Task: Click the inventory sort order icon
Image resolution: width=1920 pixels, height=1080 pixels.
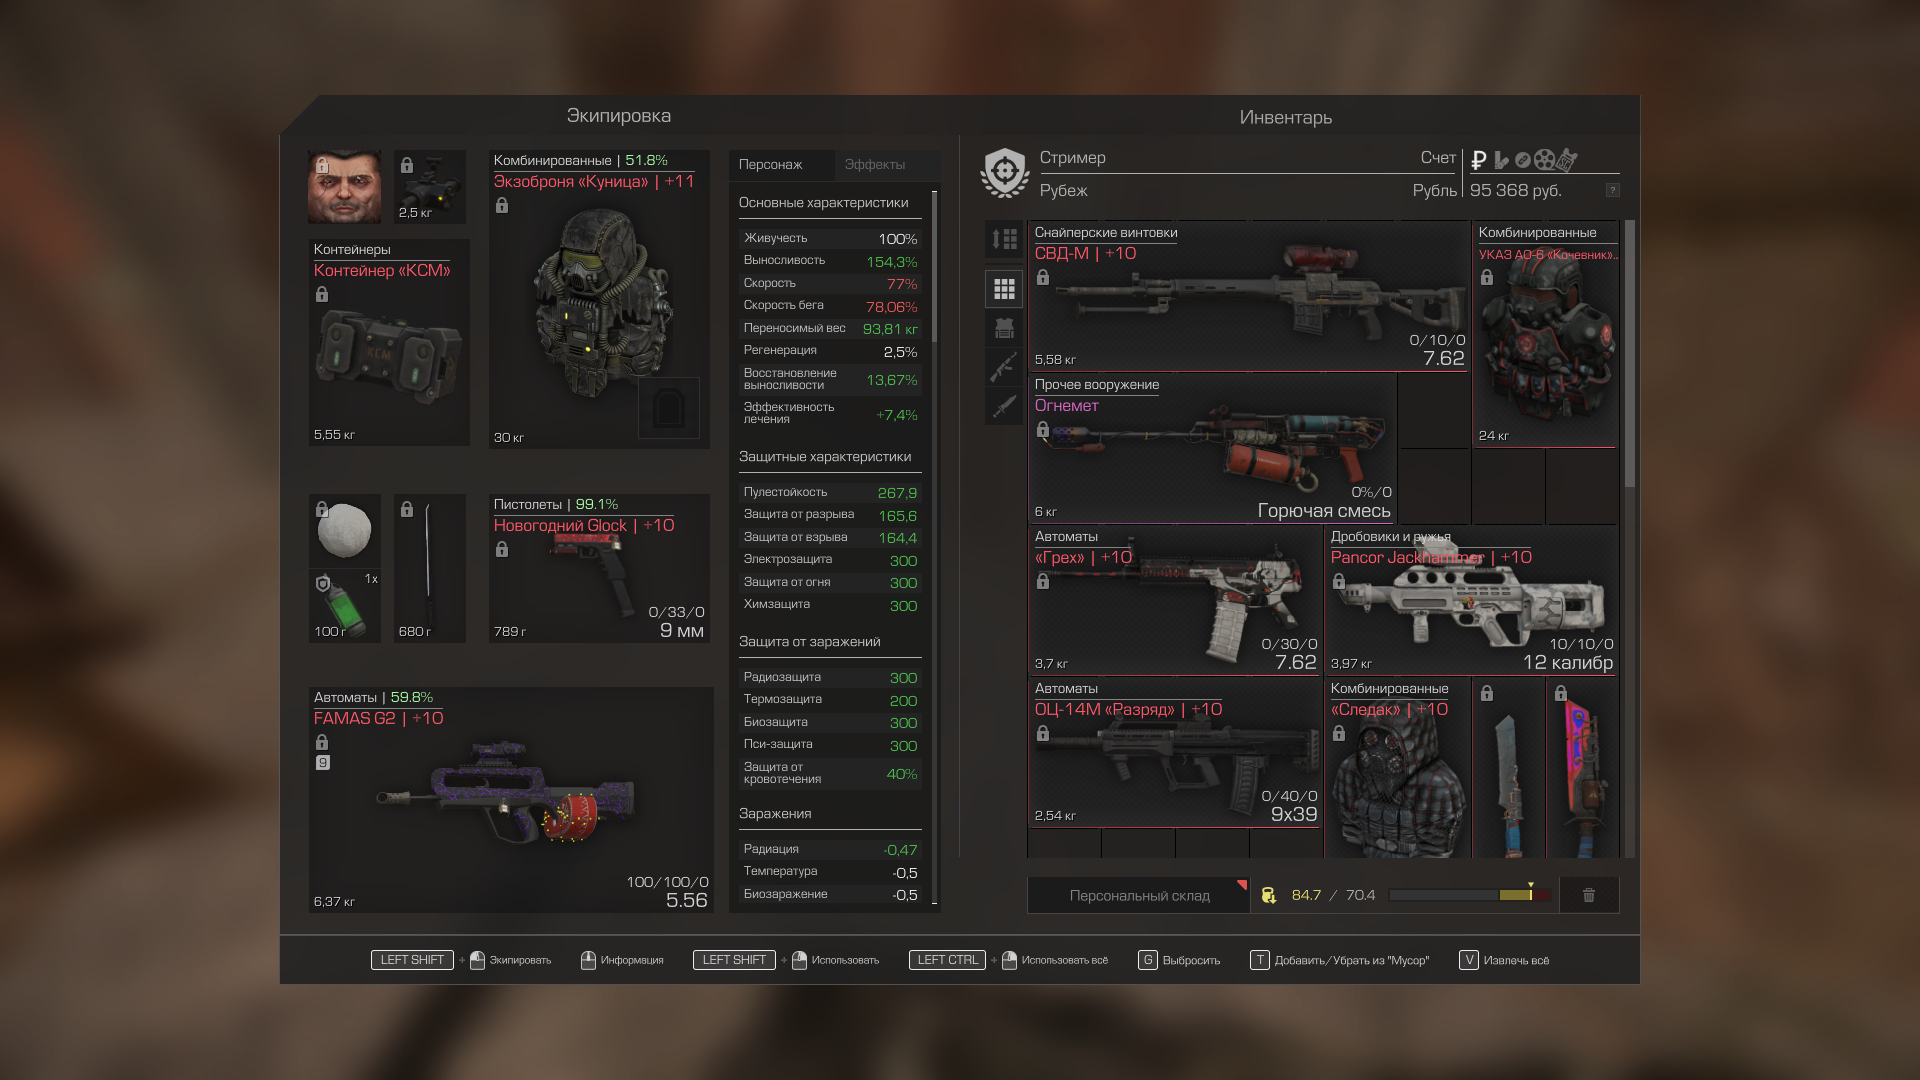Action: (1004, 239)
